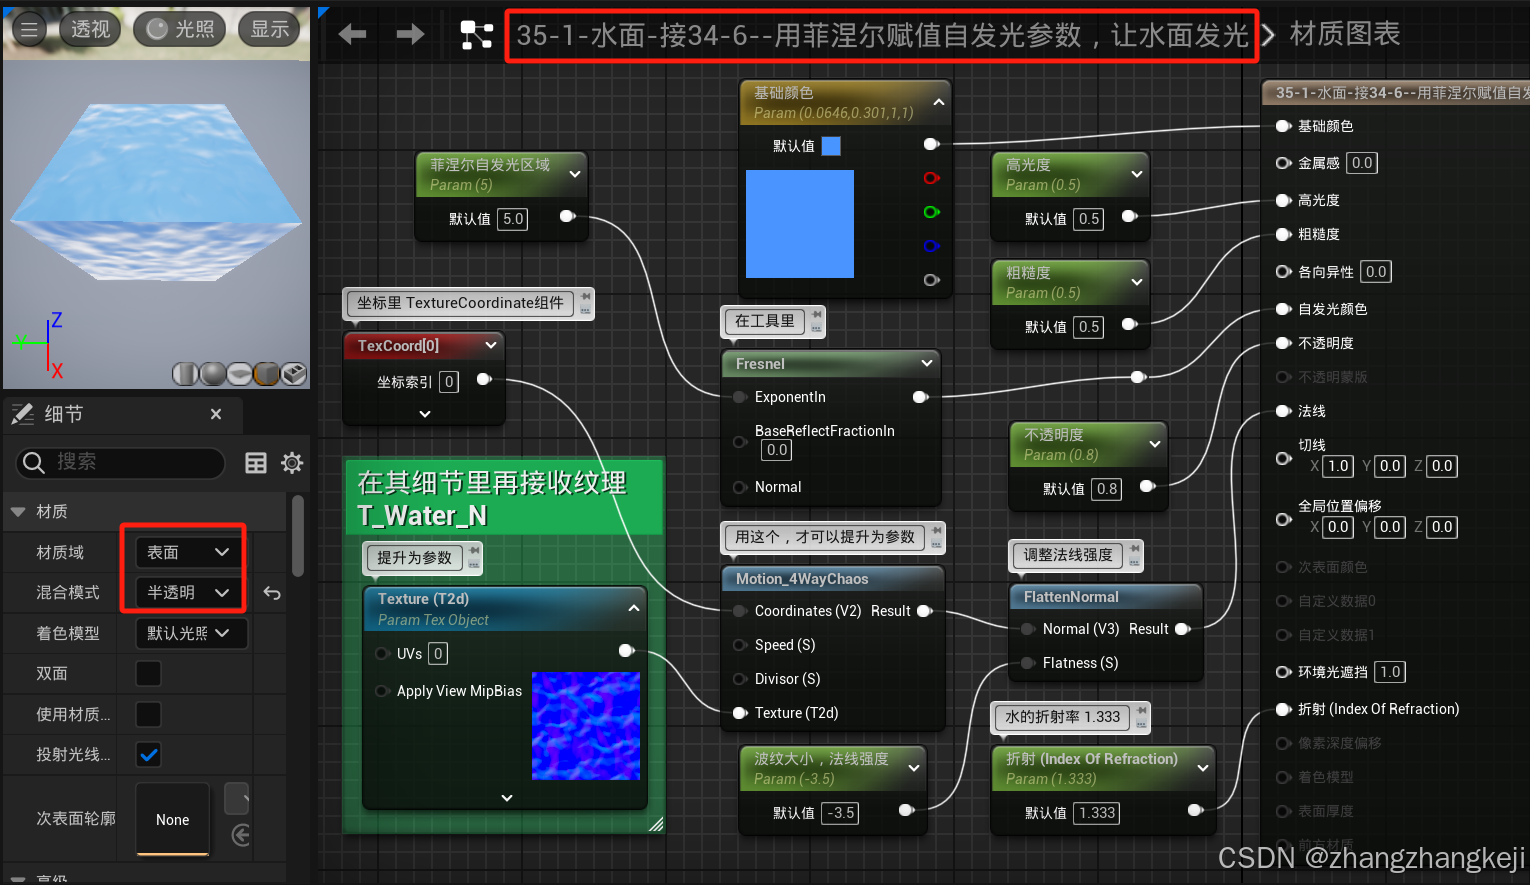This screenshot has width=1530, height=885.
Task: Open the 着色模型 默认光照 dropdown
Action: tap(190, 633)
